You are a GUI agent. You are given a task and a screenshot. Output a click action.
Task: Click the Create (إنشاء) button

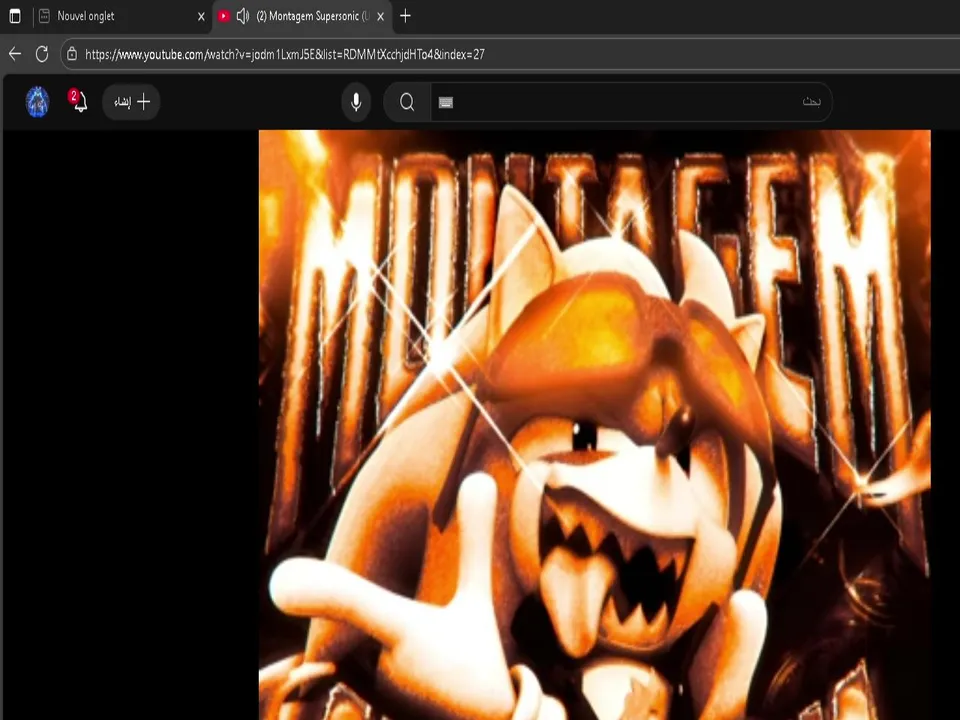[x=131, y=102]
